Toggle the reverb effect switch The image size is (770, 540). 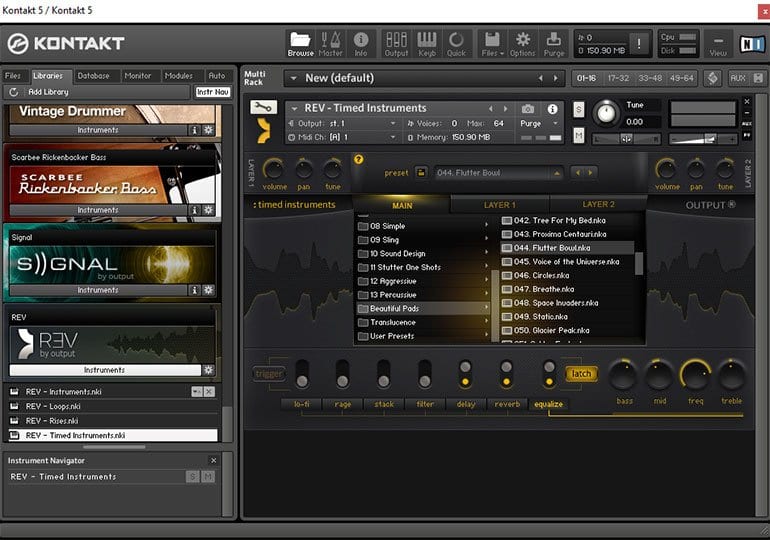(x=506, y=374)
